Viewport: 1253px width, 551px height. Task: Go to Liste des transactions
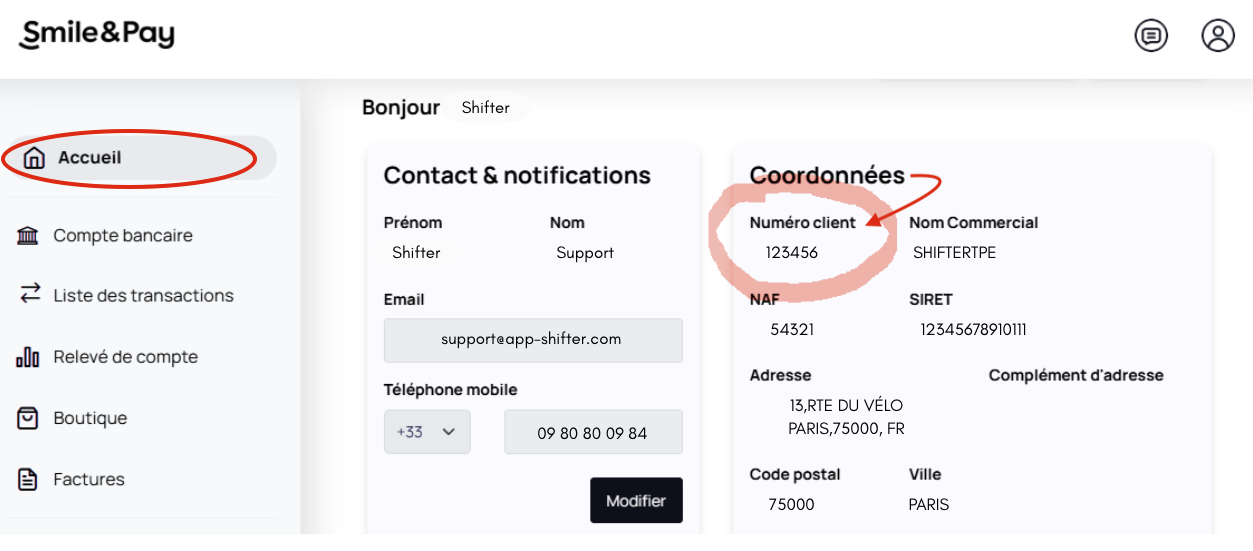click(143, 295)
